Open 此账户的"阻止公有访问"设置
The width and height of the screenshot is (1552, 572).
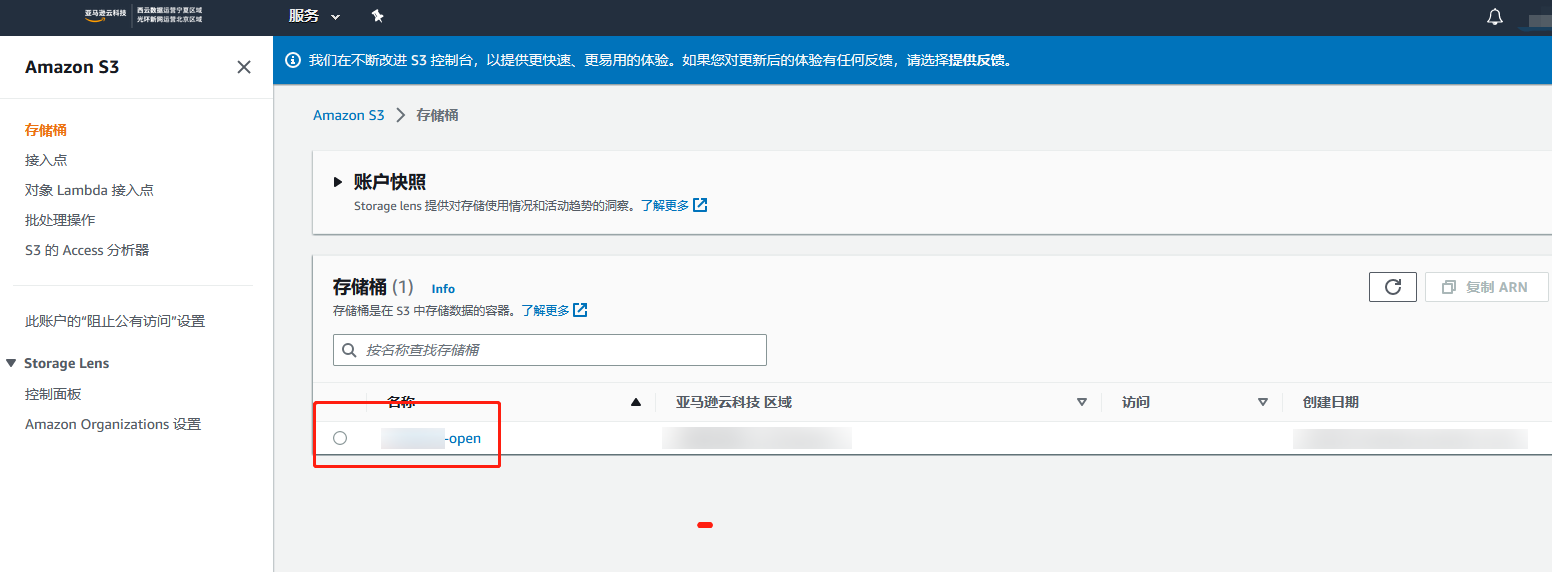(115, 321)
